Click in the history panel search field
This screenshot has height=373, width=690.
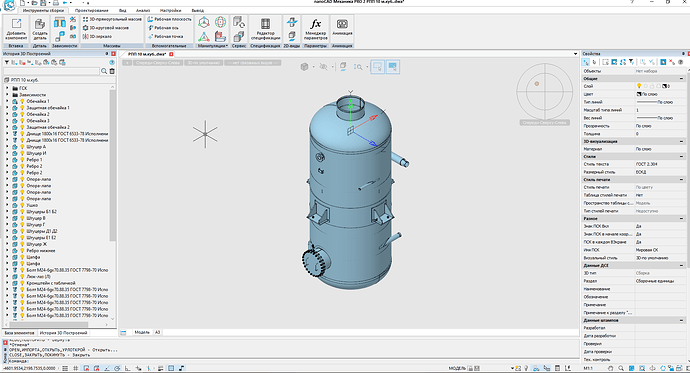pyautogui.click(x=51, y=71)
